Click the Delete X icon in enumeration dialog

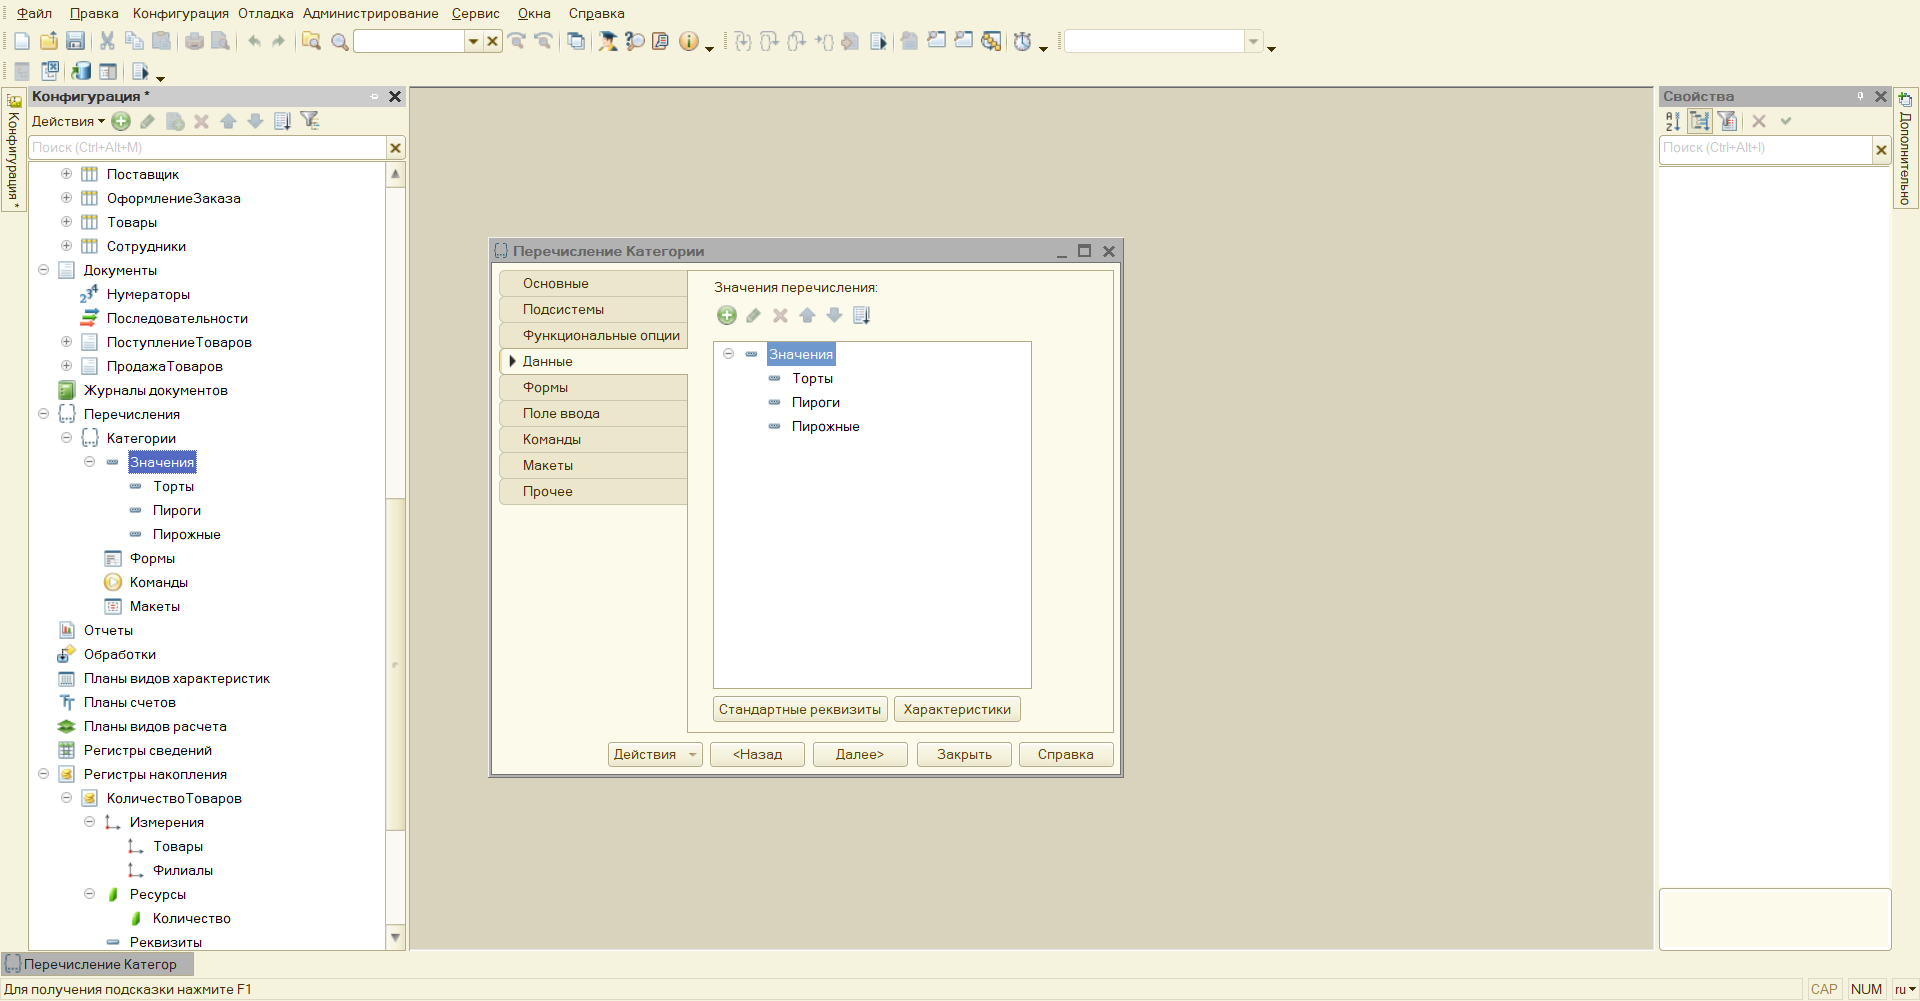click(780, 316)
